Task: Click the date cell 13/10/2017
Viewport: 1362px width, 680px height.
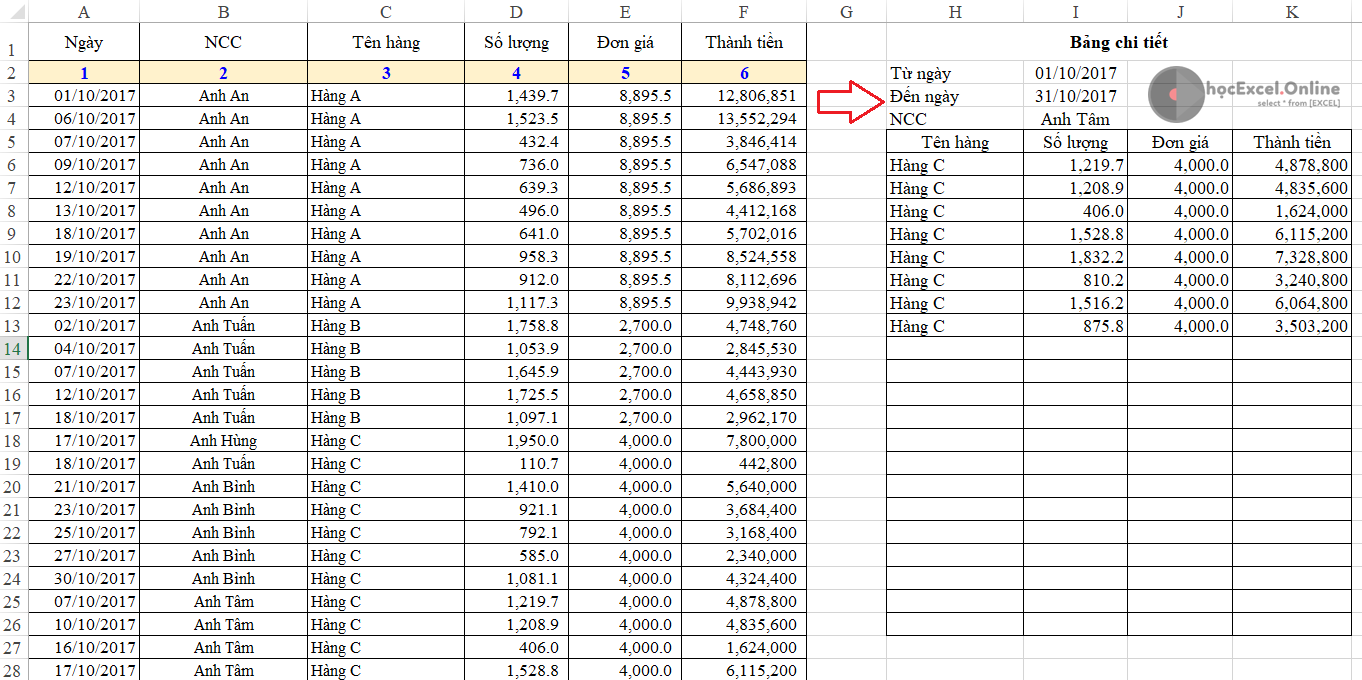Action: (84, 211)
